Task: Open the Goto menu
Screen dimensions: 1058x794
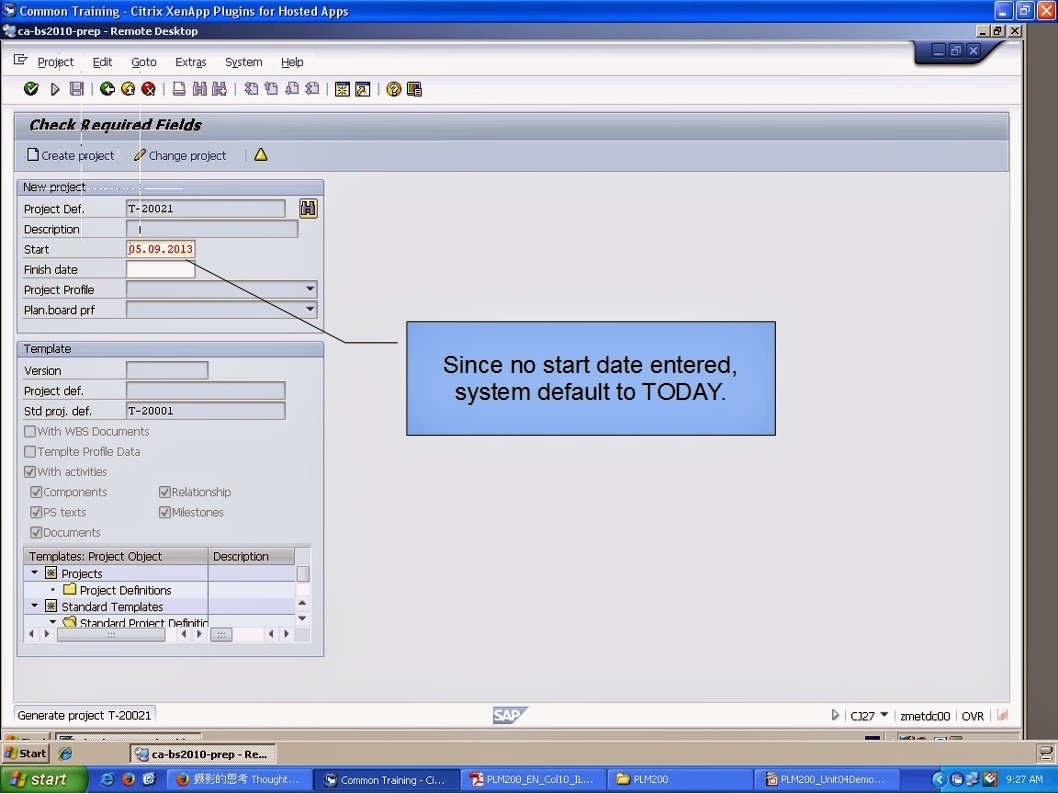Action: click(143, 62)
